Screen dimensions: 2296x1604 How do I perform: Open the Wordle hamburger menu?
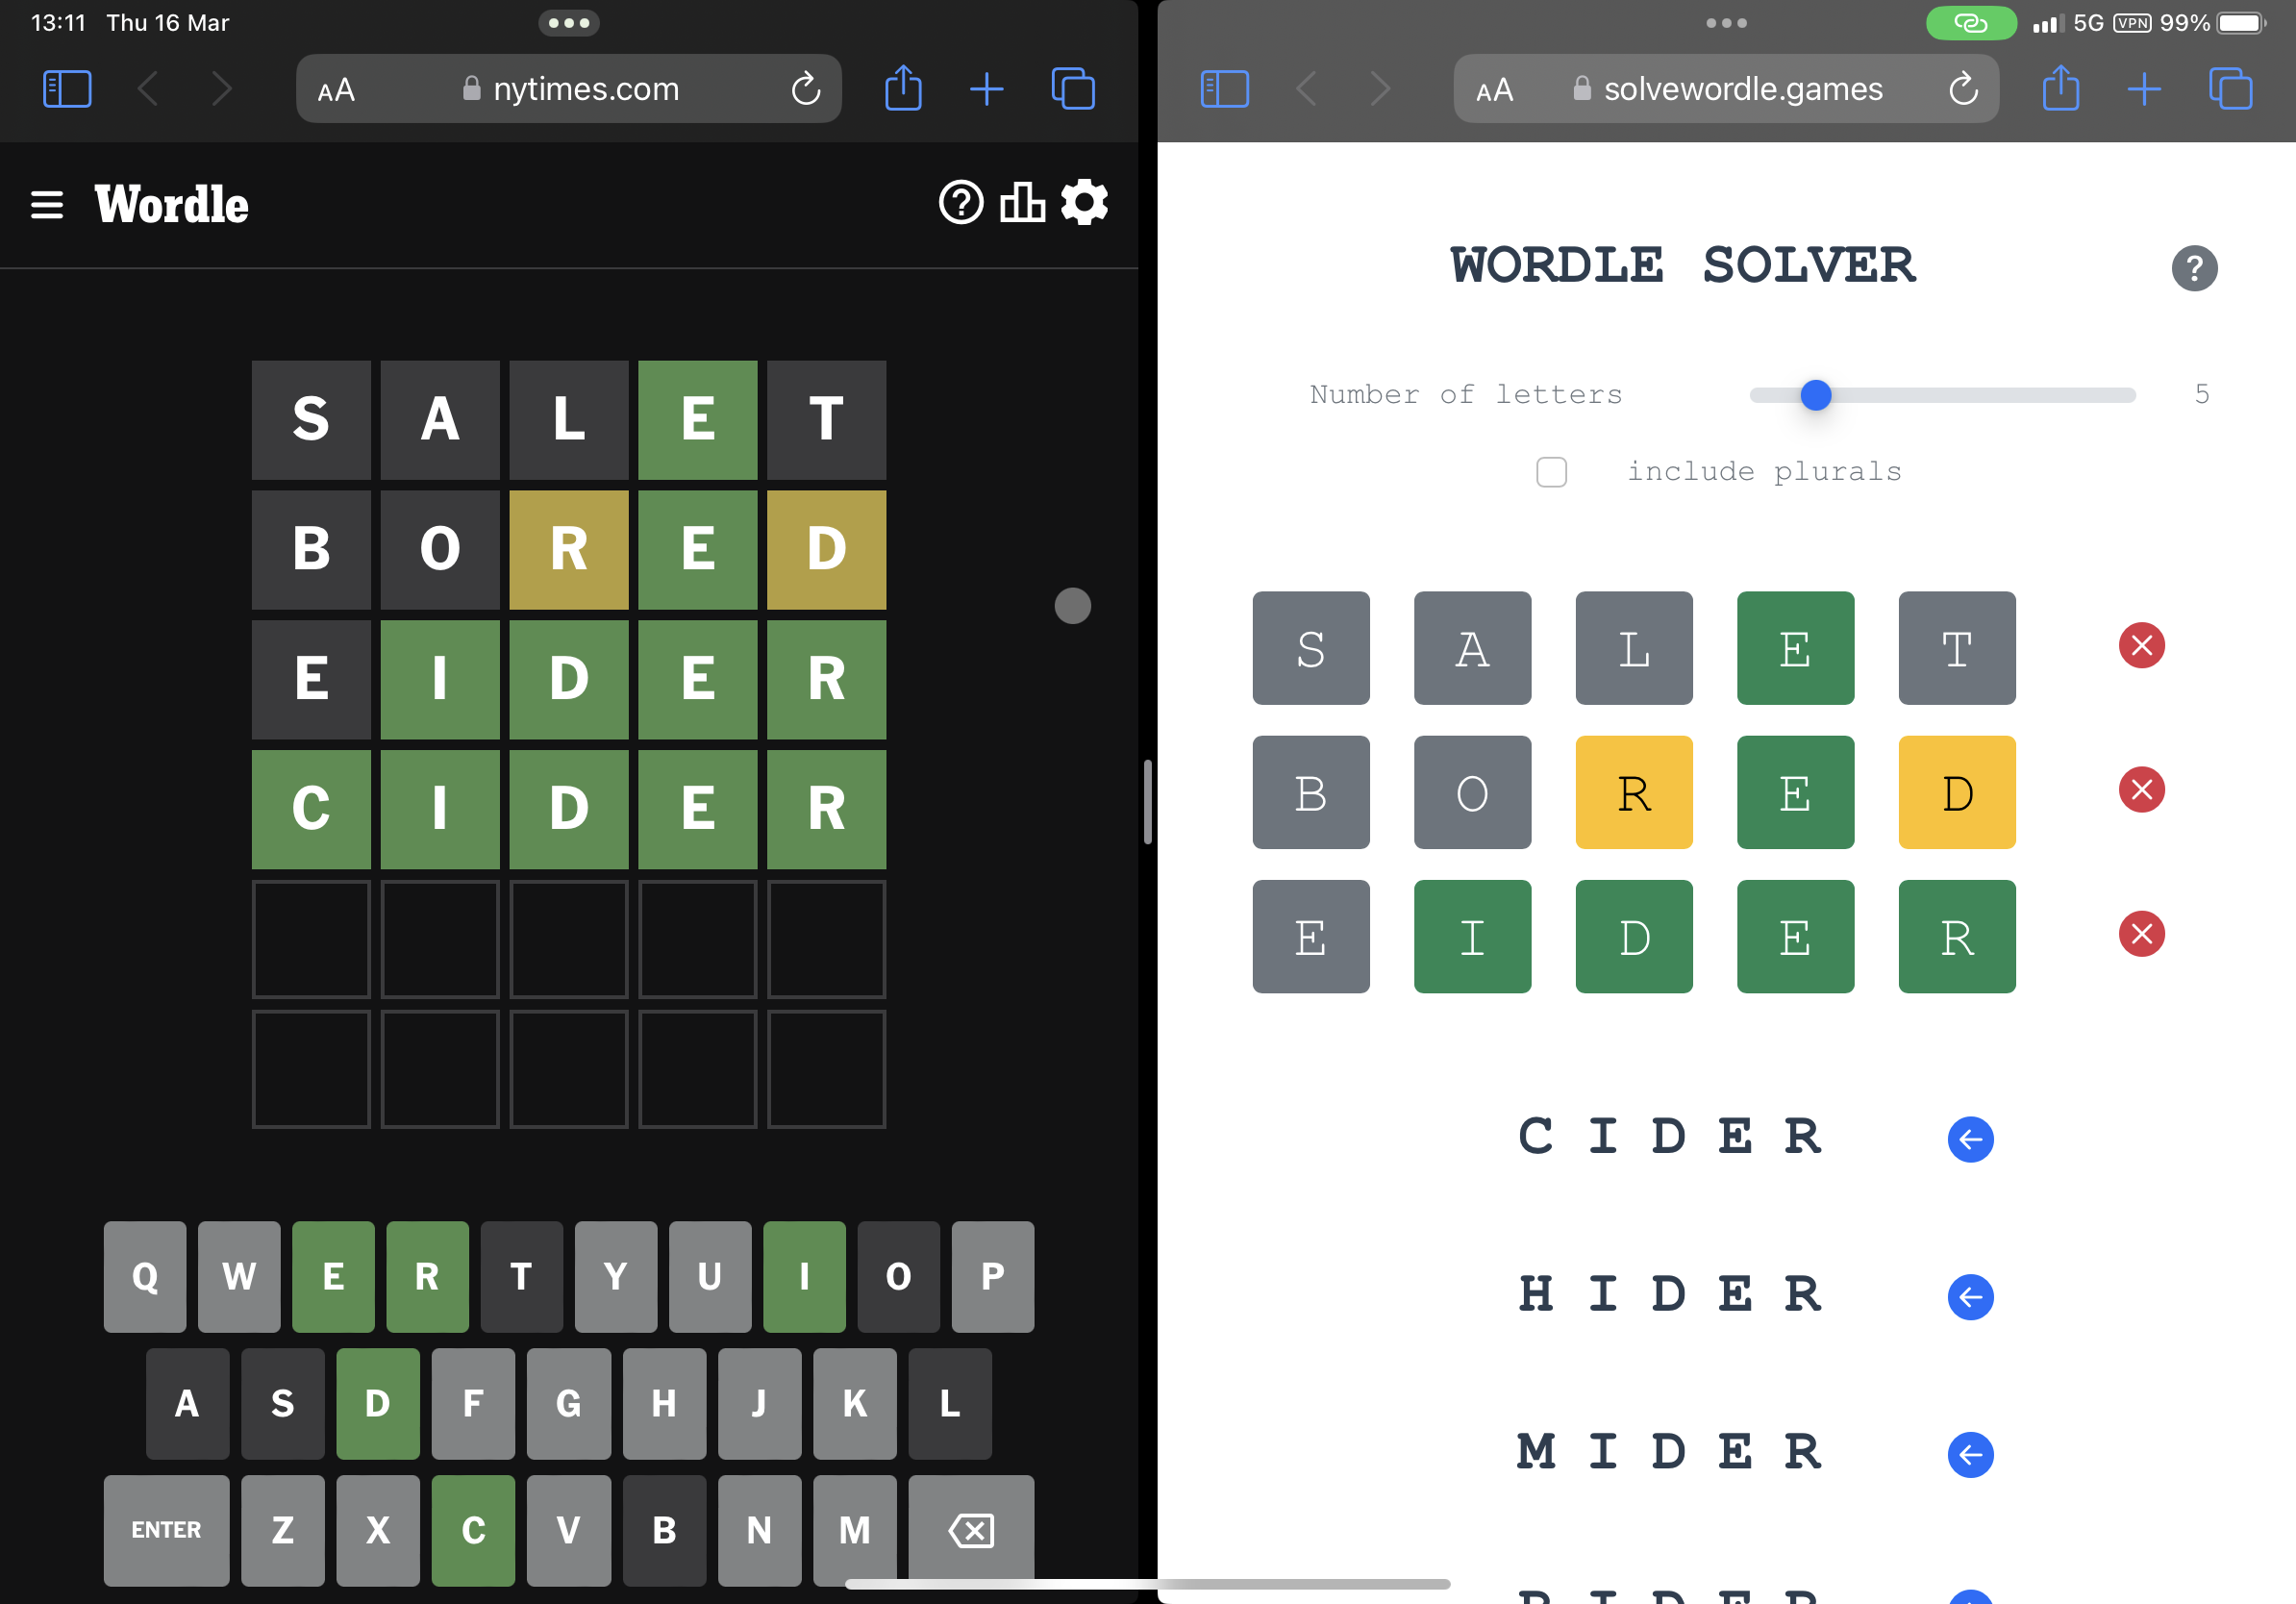point(47,204)
